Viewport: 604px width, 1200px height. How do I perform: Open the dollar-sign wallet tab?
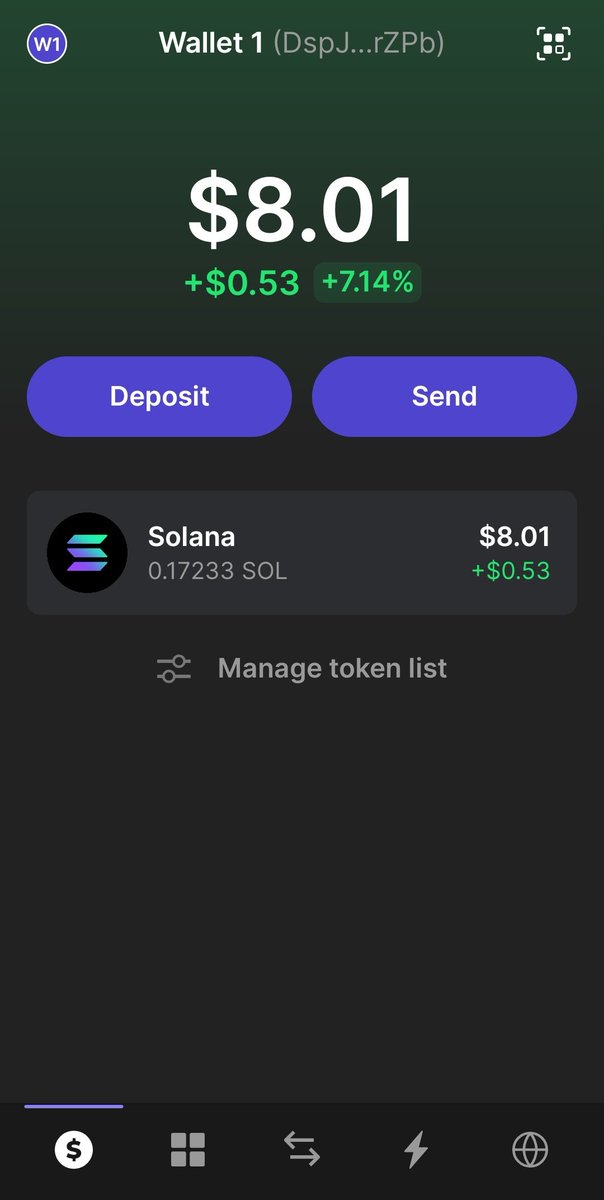click(73, 1150)
